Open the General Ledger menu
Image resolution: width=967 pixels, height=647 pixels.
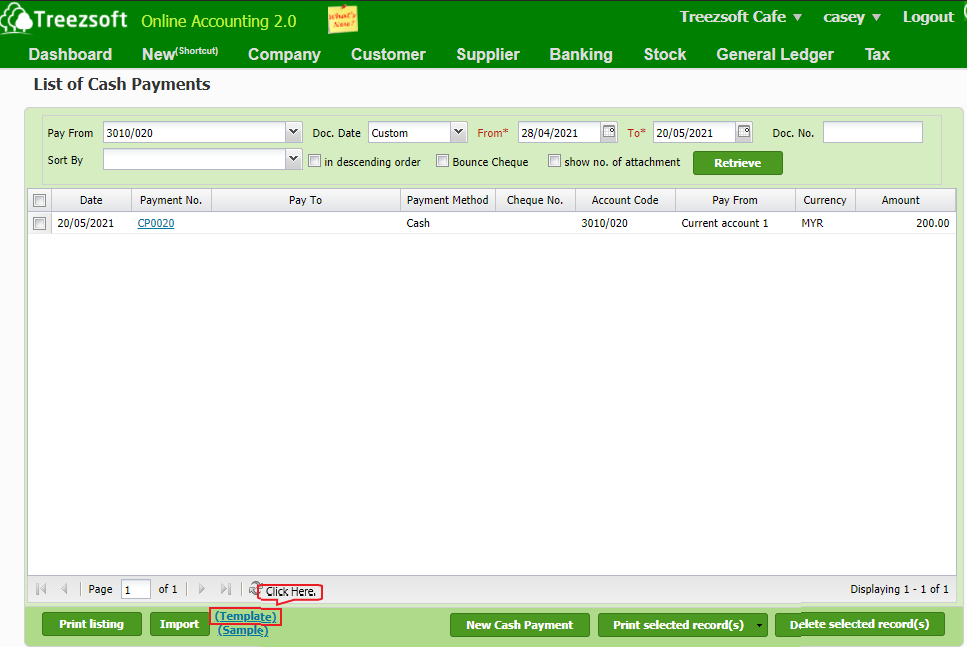[x=775, y=54]
